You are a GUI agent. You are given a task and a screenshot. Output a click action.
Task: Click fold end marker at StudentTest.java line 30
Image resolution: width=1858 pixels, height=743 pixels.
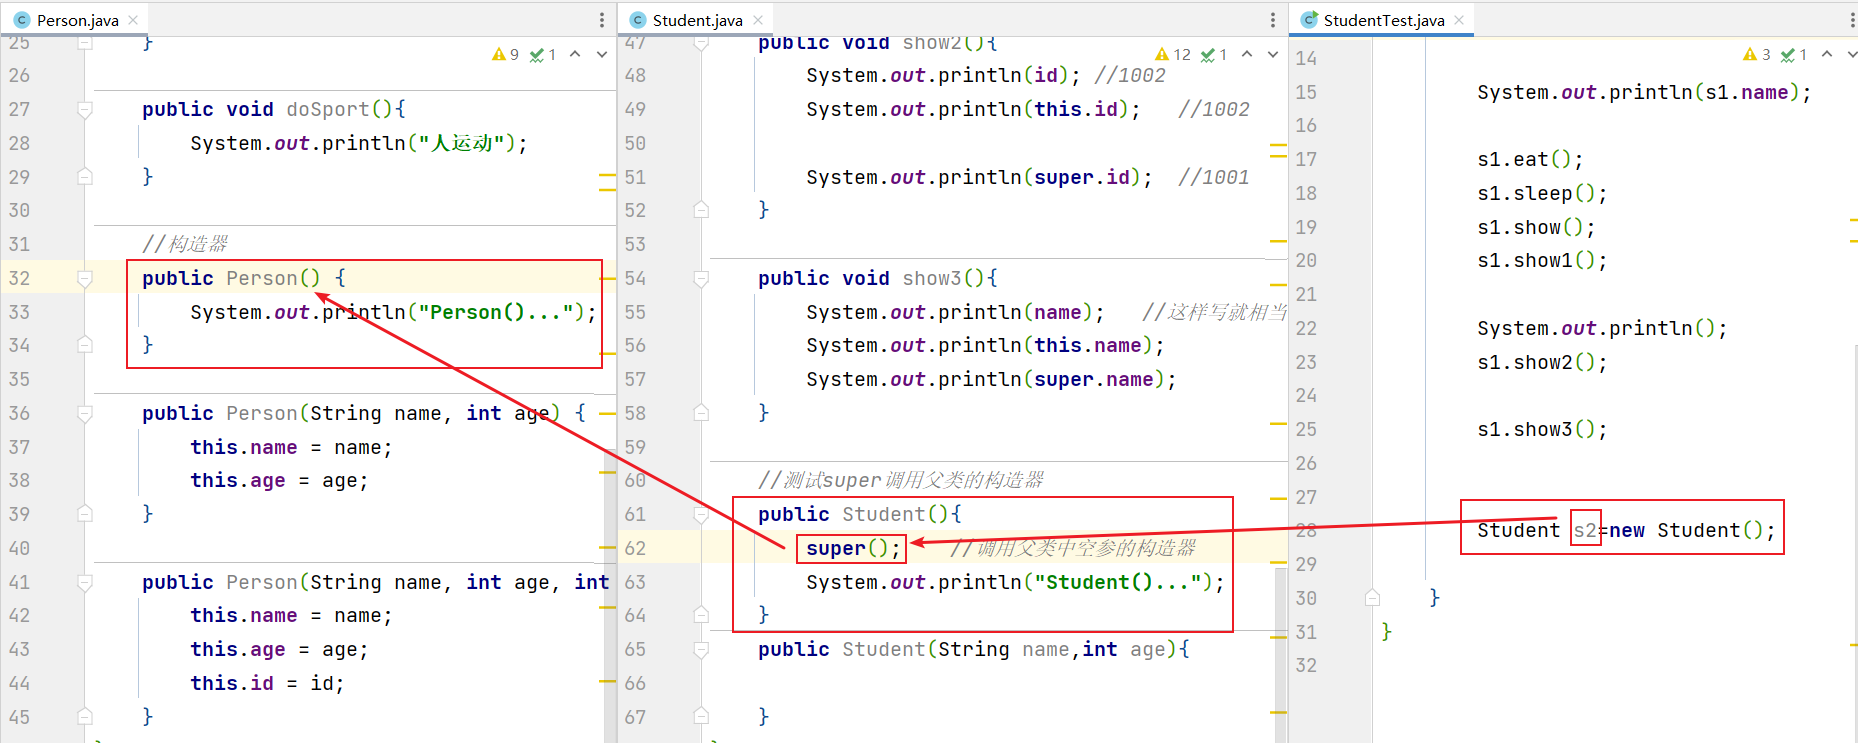coord(1372,598)
